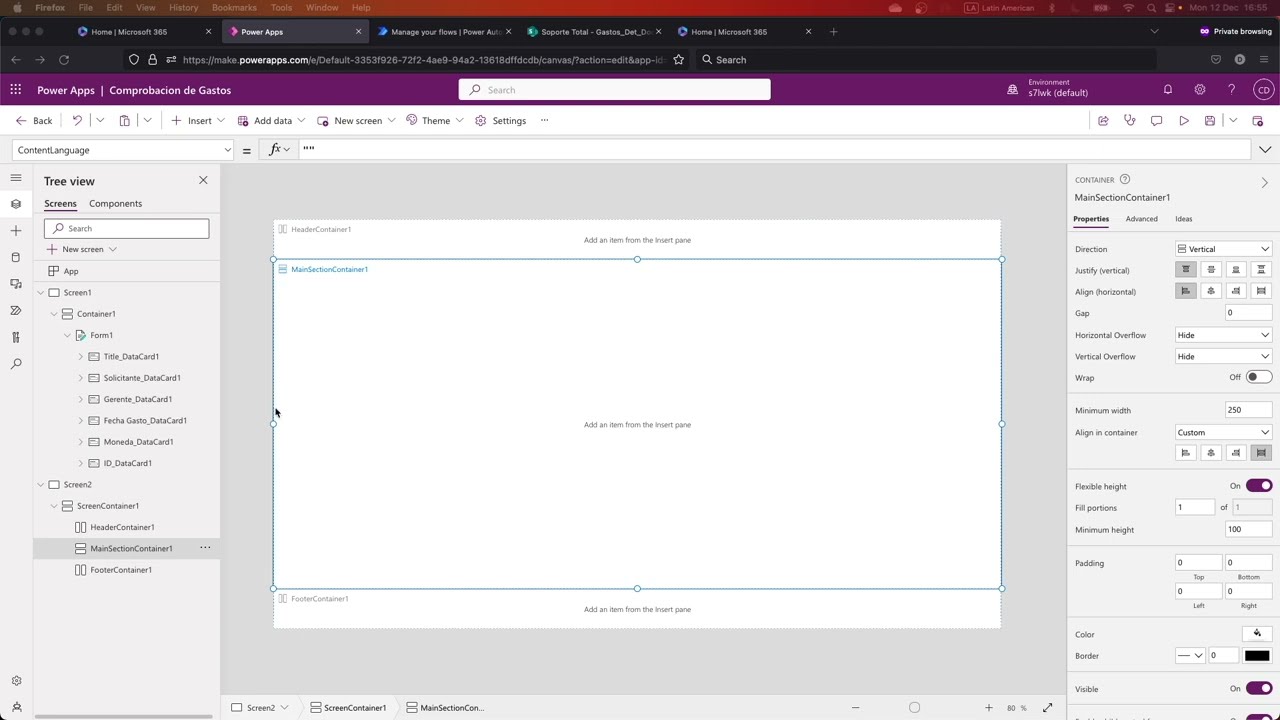Image resolution: width=1280 pixels, height=720 pixels.
Task: Click the Paste clipboard icon
Action: pyautogui.click(x=124, y=121)
